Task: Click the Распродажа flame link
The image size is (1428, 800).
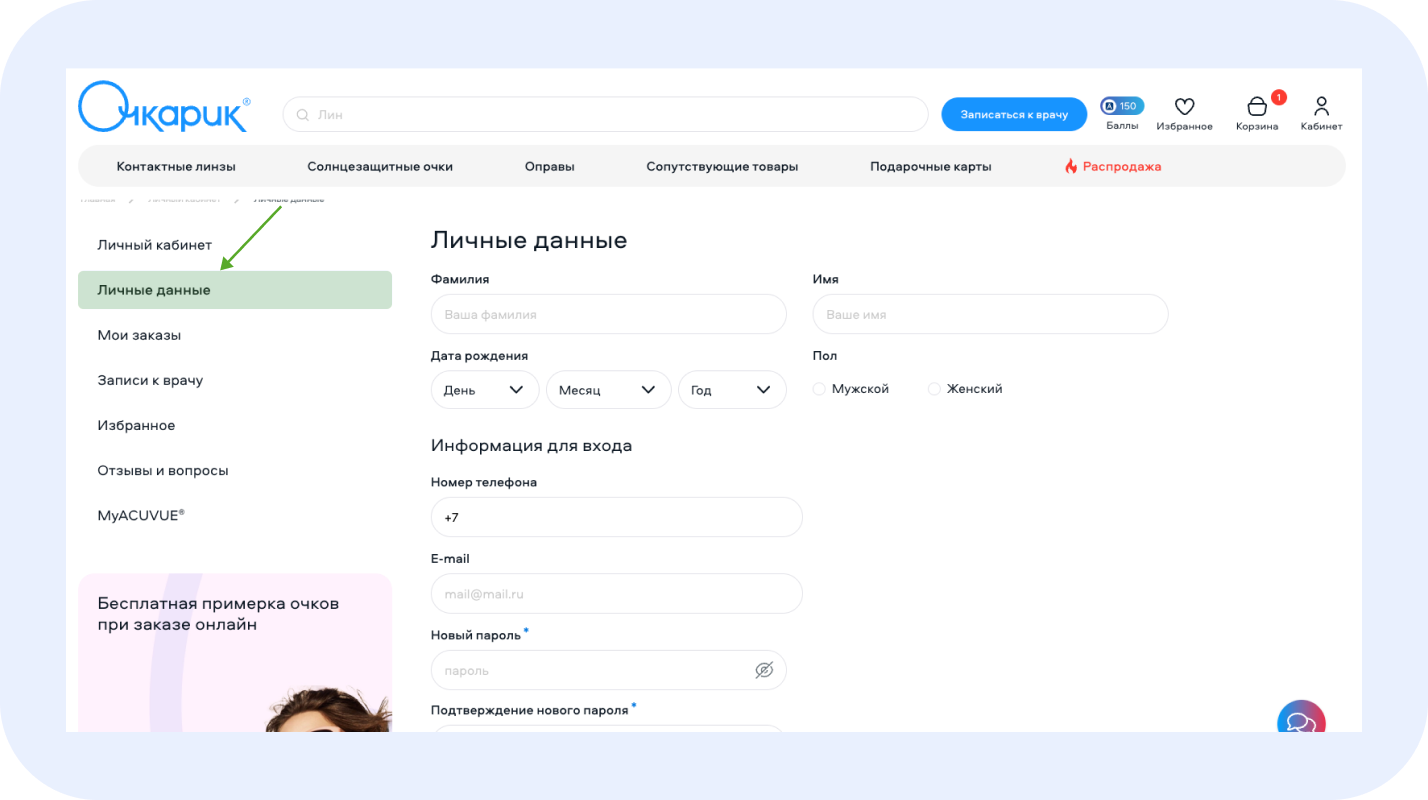Action: click(x=1113, y=167)
